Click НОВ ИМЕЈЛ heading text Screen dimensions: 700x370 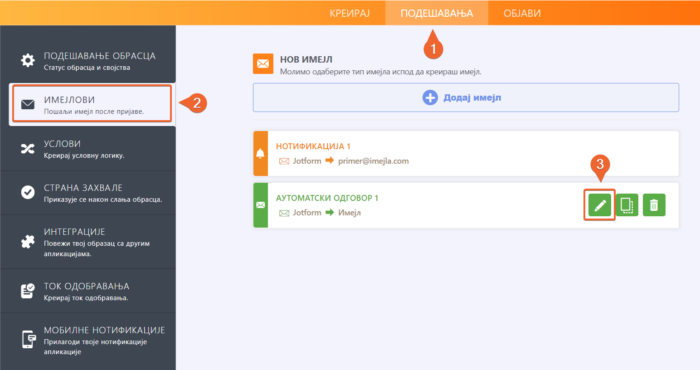click(306, 59)
